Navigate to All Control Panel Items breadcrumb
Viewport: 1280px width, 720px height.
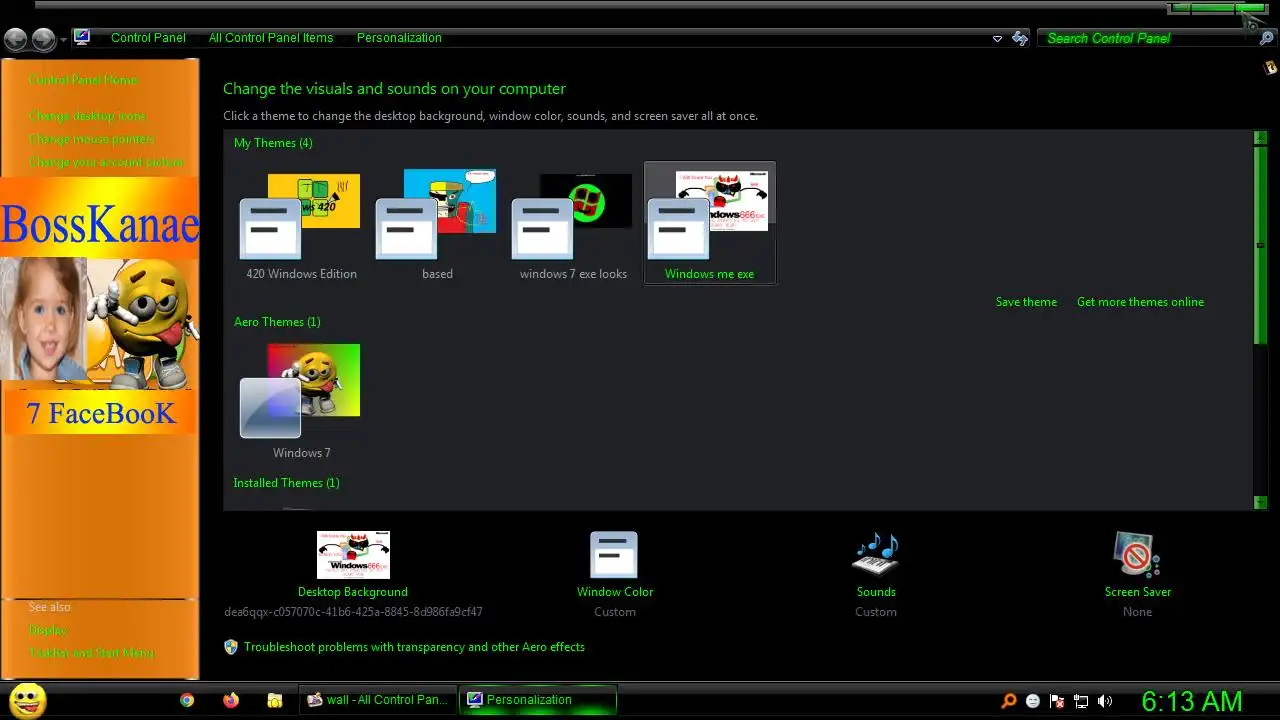click(x=270, y=38)
